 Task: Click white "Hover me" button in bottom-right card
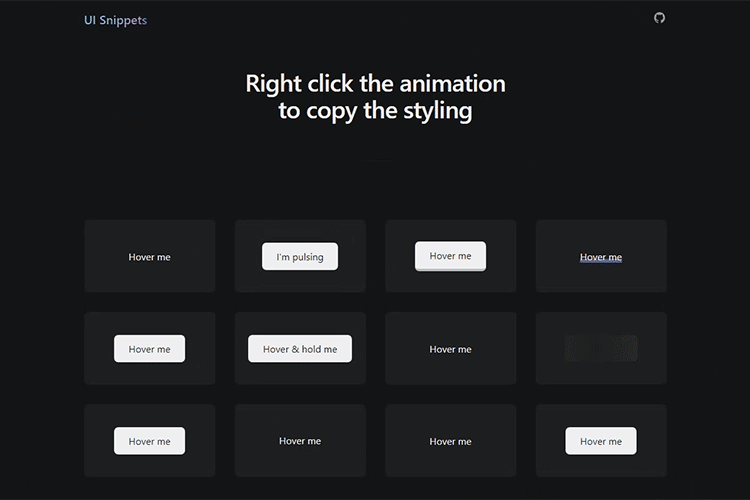pyautogui.click(x=601, y=441)
